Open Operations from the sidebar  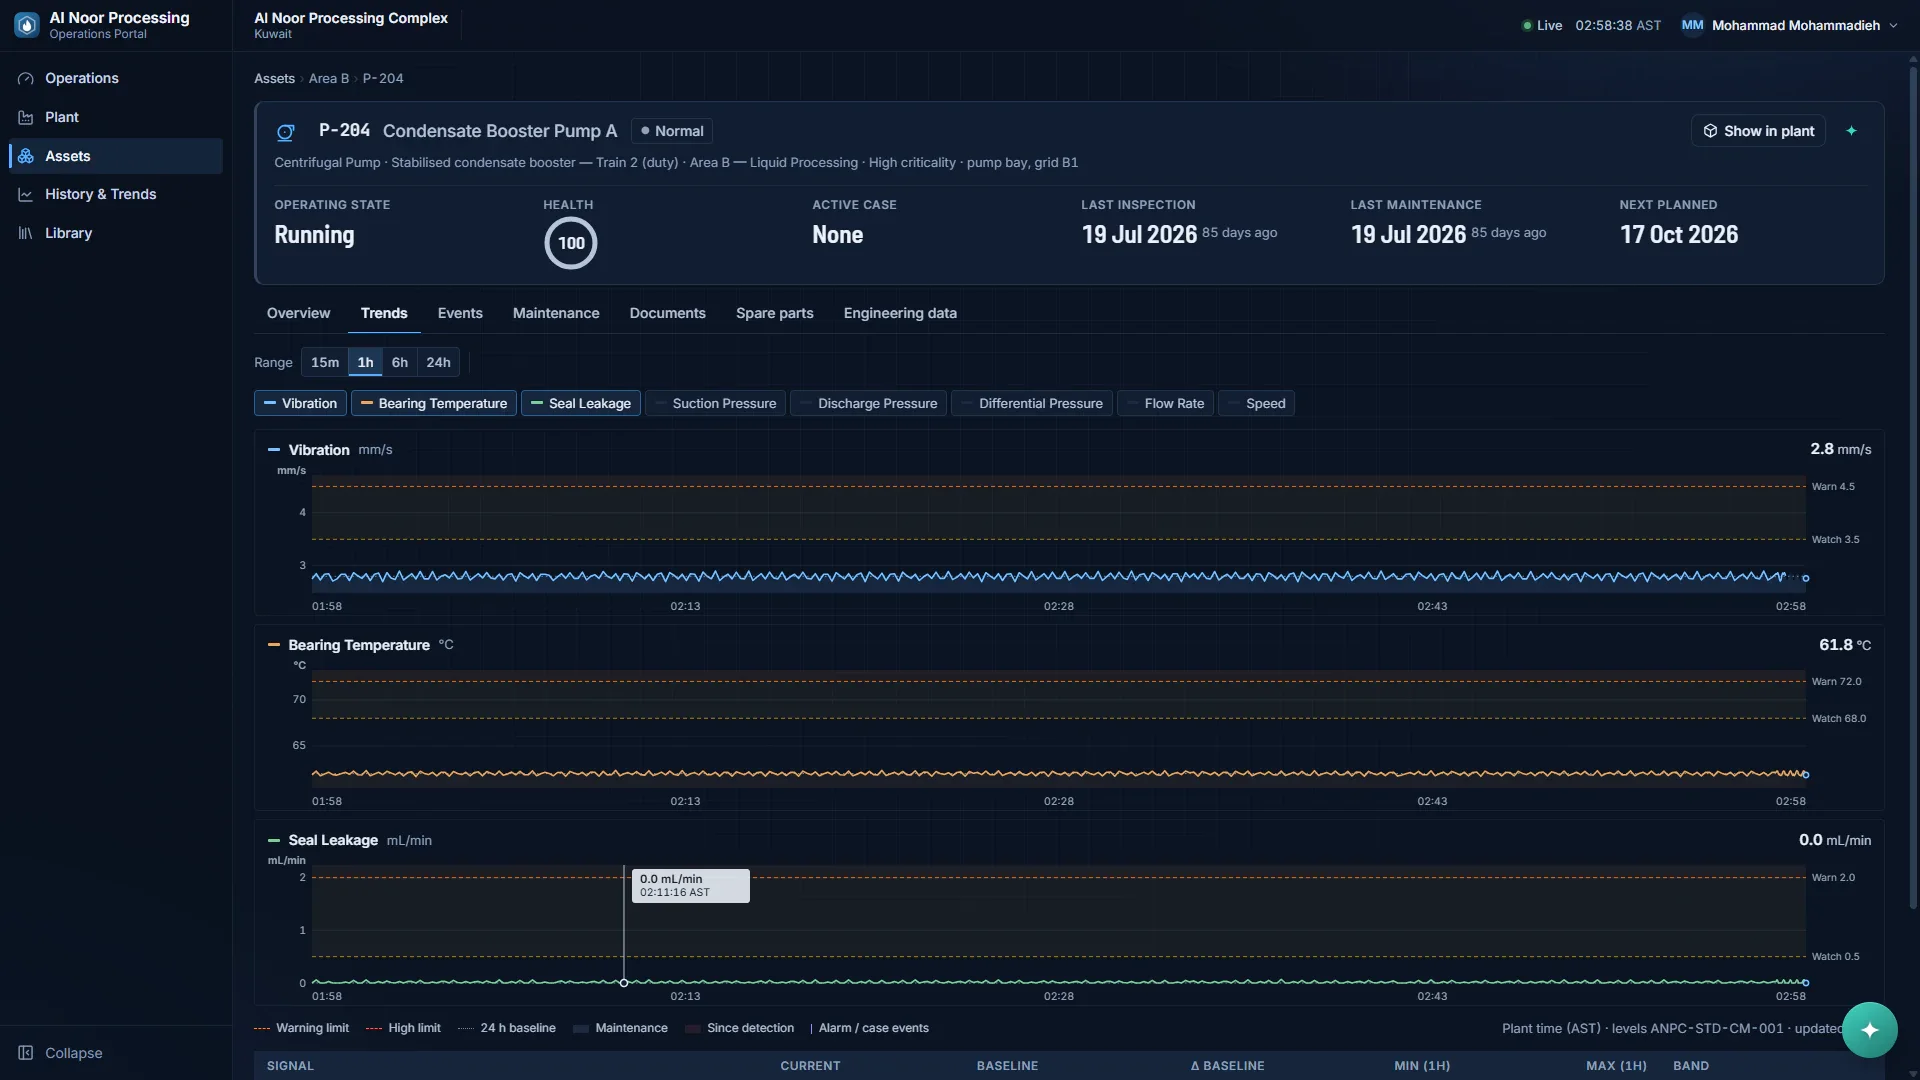coord(115,78)
